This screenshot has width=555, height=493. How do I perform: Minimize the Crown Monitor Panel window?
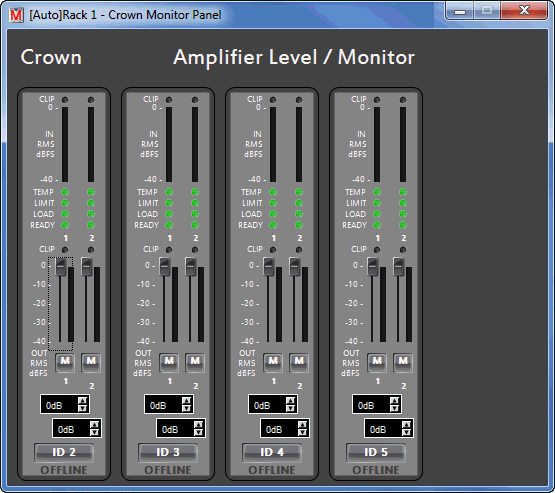tap(460, 11)
